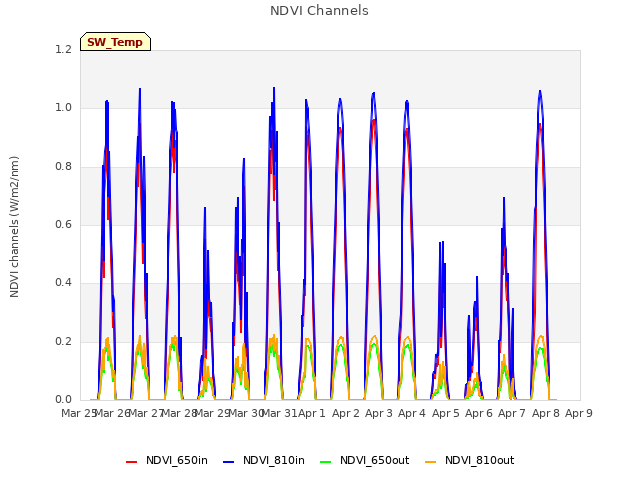The width and height of the screenshot is (640, 480).
Task: Click the NDVI Channels chart title
Action: coord(319,11)
